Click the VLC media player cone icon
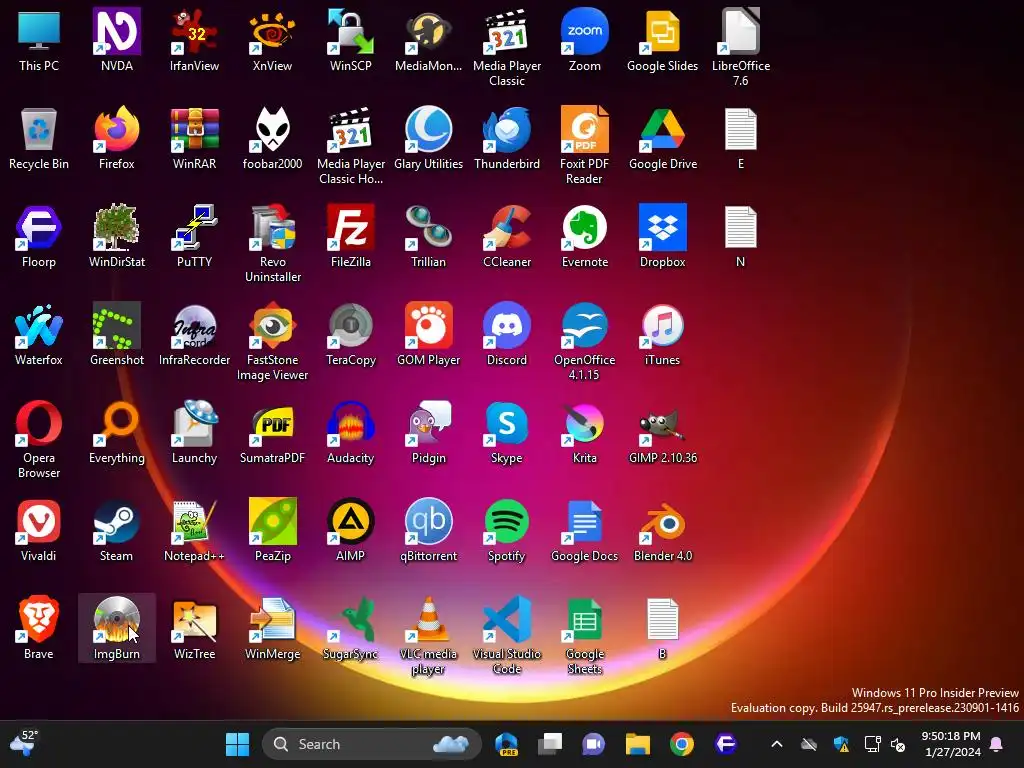Screen dimensions: 1024x768 point(428,619)
